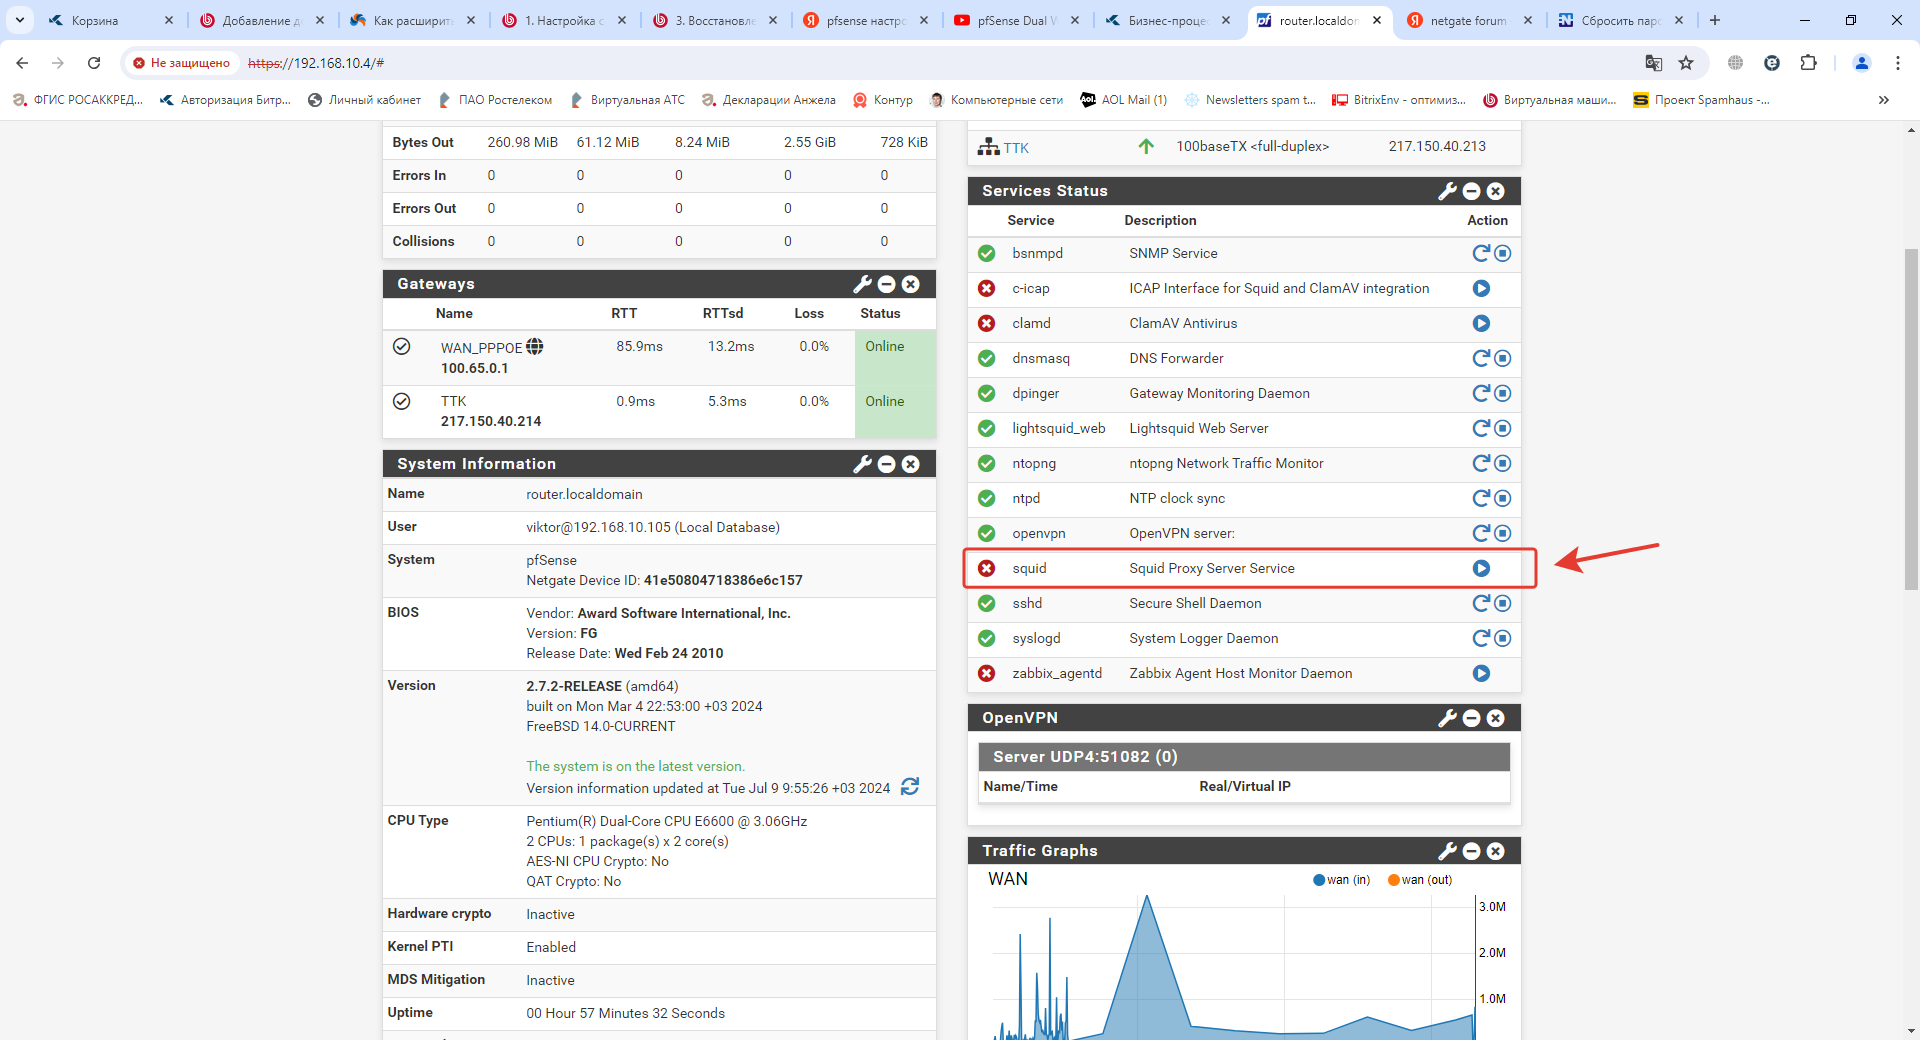Start the c-icap service
The width and height of the screenshot is (1920, 1040).
(x=1481, y=288)
